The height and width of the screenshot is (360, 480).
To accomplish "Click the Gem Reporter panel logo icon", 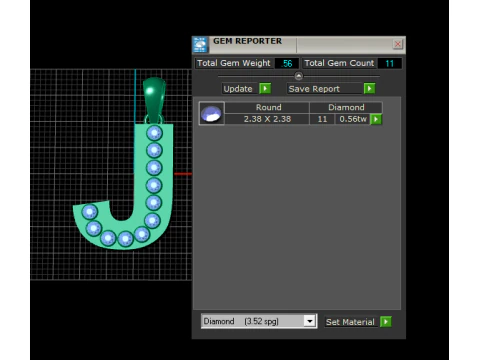I will click(200, 45).
